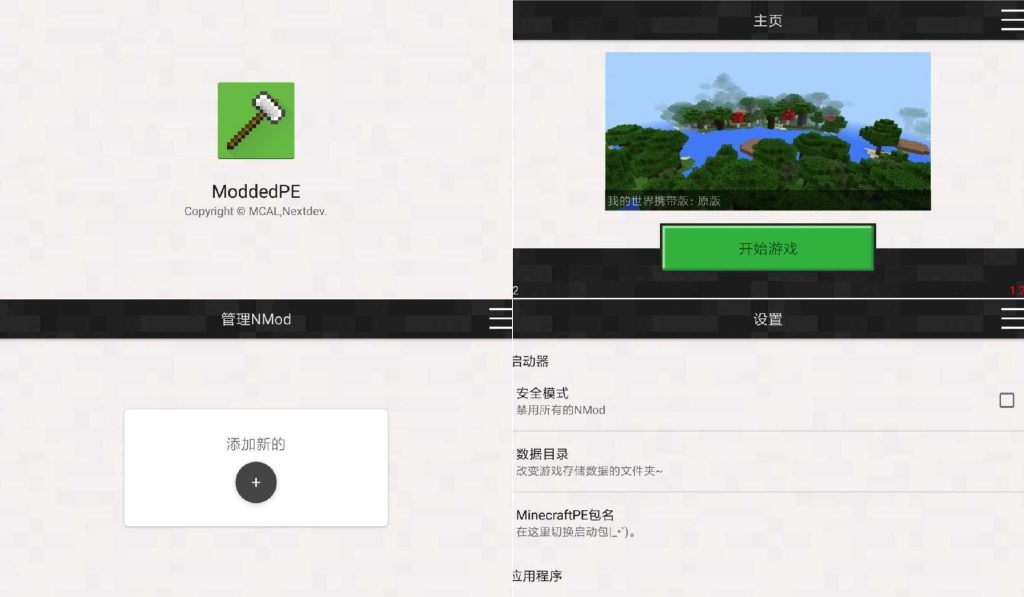The width and height of the screenshot is (1024, 597).
Task: Click the ModdedPE title text
Action: 256,191
